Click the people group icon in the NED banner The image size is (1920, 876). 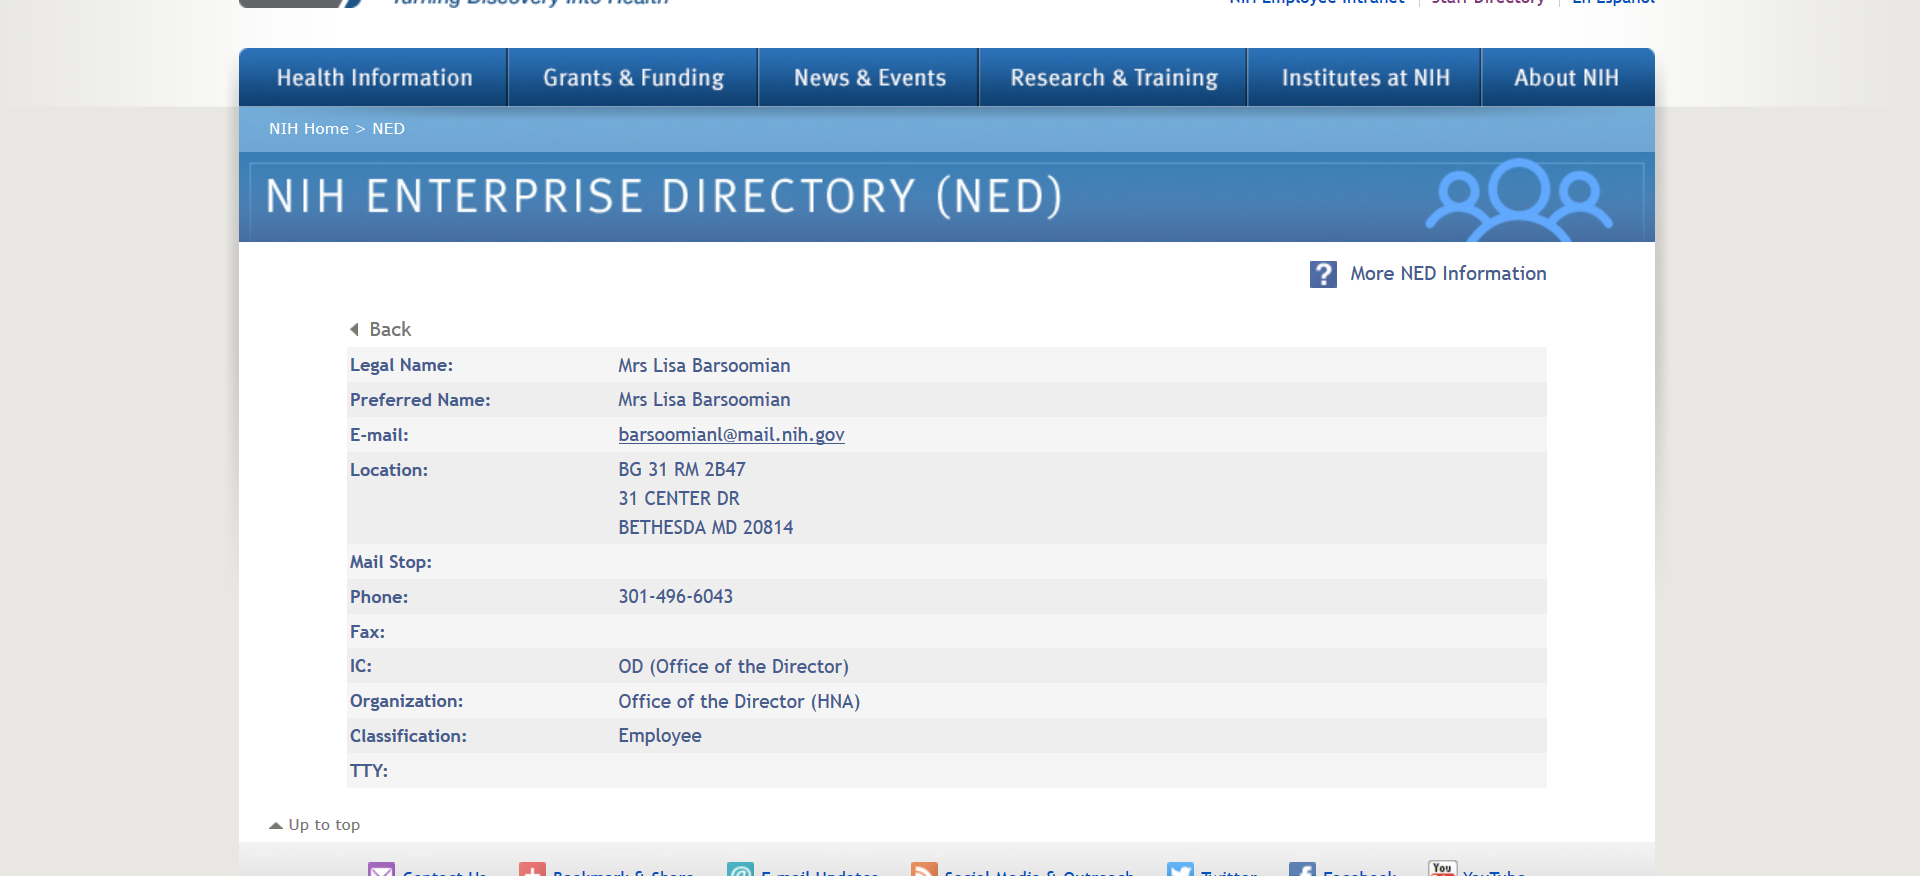[1518, 200]
